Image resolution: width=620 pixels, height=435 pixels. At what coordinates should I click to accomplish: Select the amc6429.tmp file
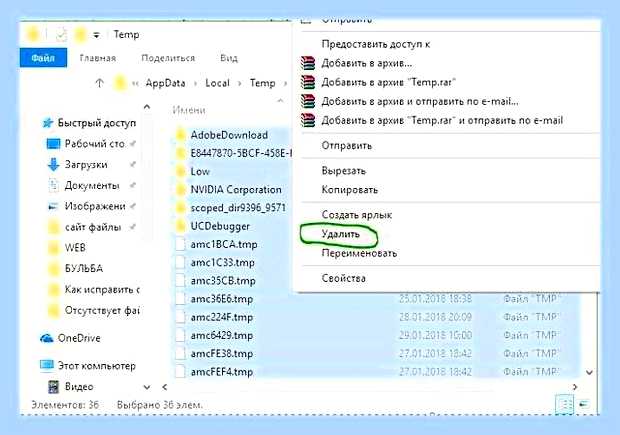pos(221,335)
